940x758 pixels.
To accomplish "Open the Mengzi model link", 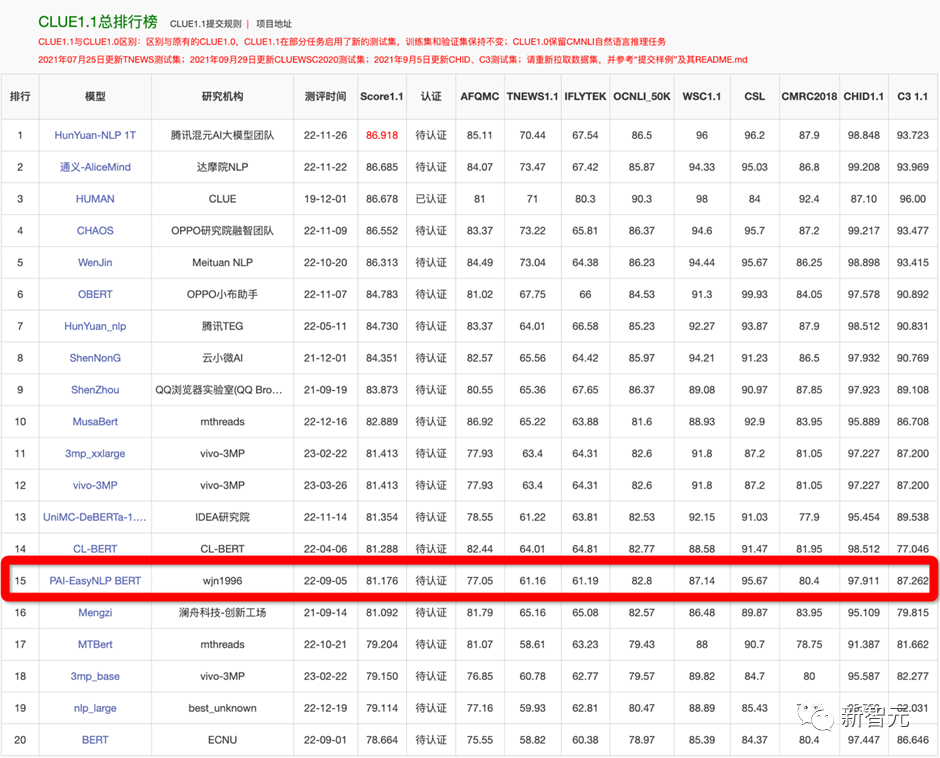I will (94, 613).
